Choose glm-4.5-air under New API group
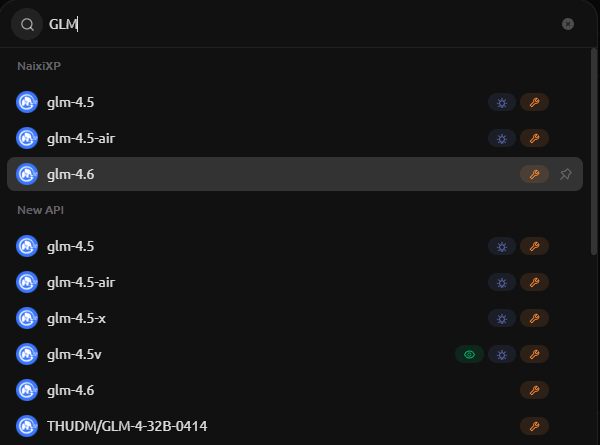Image resolution: width=600 pixels, height=445 pixels. pos(80,282)
